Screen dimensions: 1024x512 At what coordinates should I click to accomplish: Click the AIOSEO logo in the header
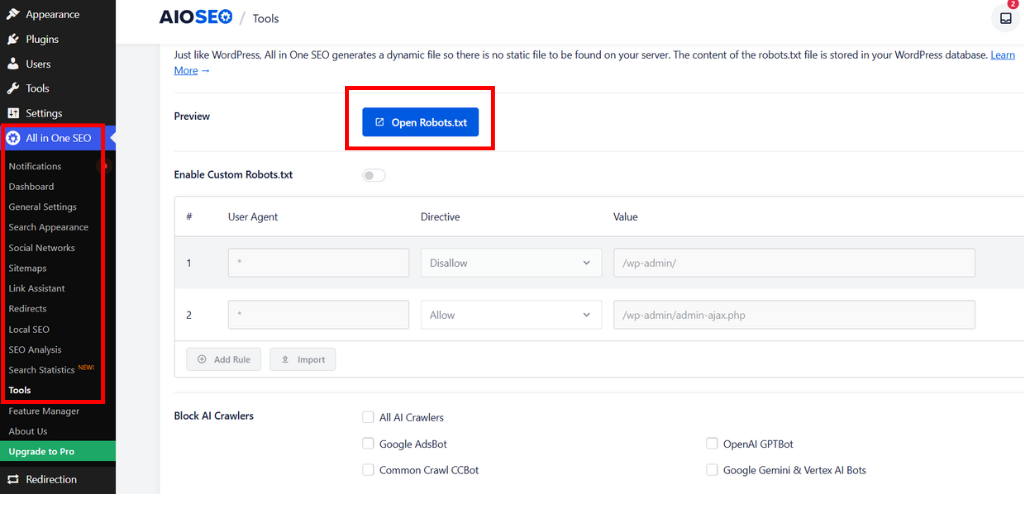[195, 18]
